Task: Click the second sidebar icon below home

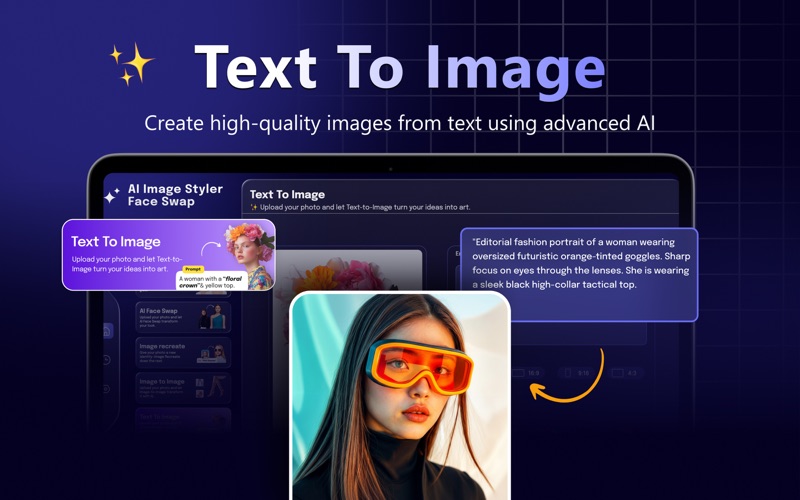Action: pyautogui.click(x=106, y=360)
